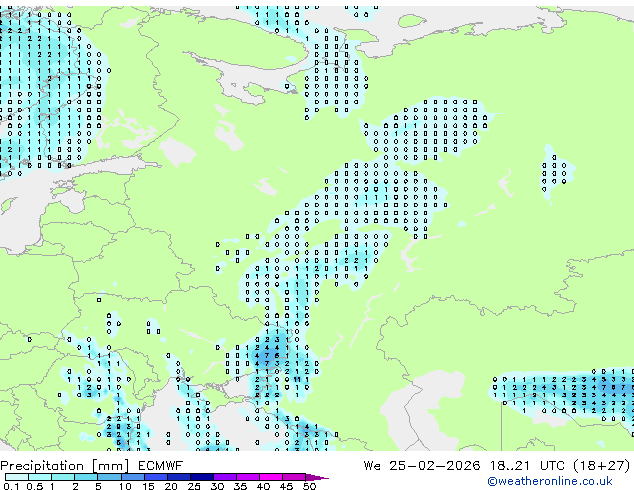The image size is (634, 490).
Task: Click the 'Precipitation' title word
Action: click(42, 466)
